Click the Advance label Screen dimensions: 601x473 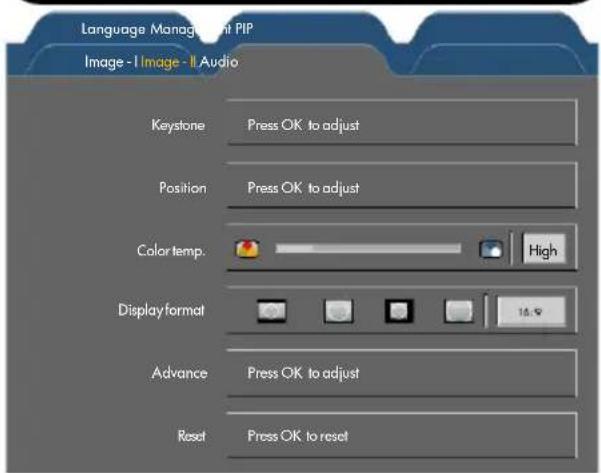pyautogui.click(x=179, y=373)
